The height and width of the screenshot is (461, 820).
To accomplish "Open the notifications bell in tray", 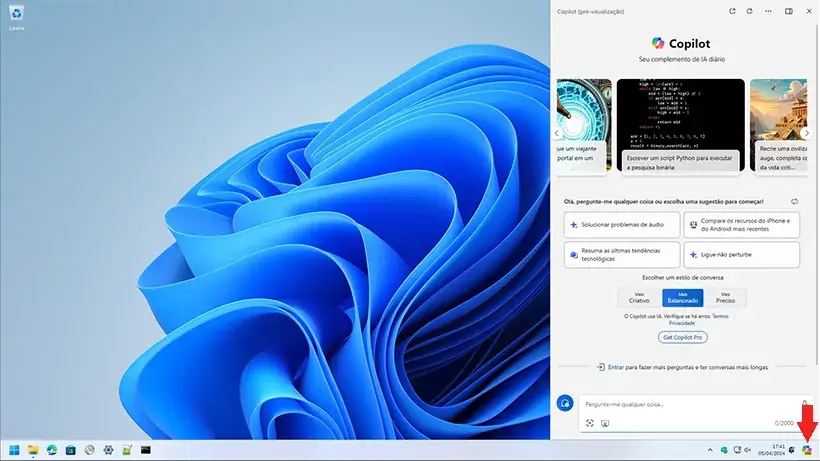I will pyautogui.click(x=791, y=450).
